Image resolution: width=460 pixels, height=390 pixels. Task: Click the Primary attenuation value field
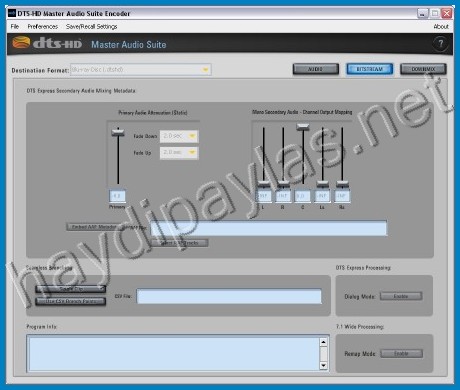[117, 196]
